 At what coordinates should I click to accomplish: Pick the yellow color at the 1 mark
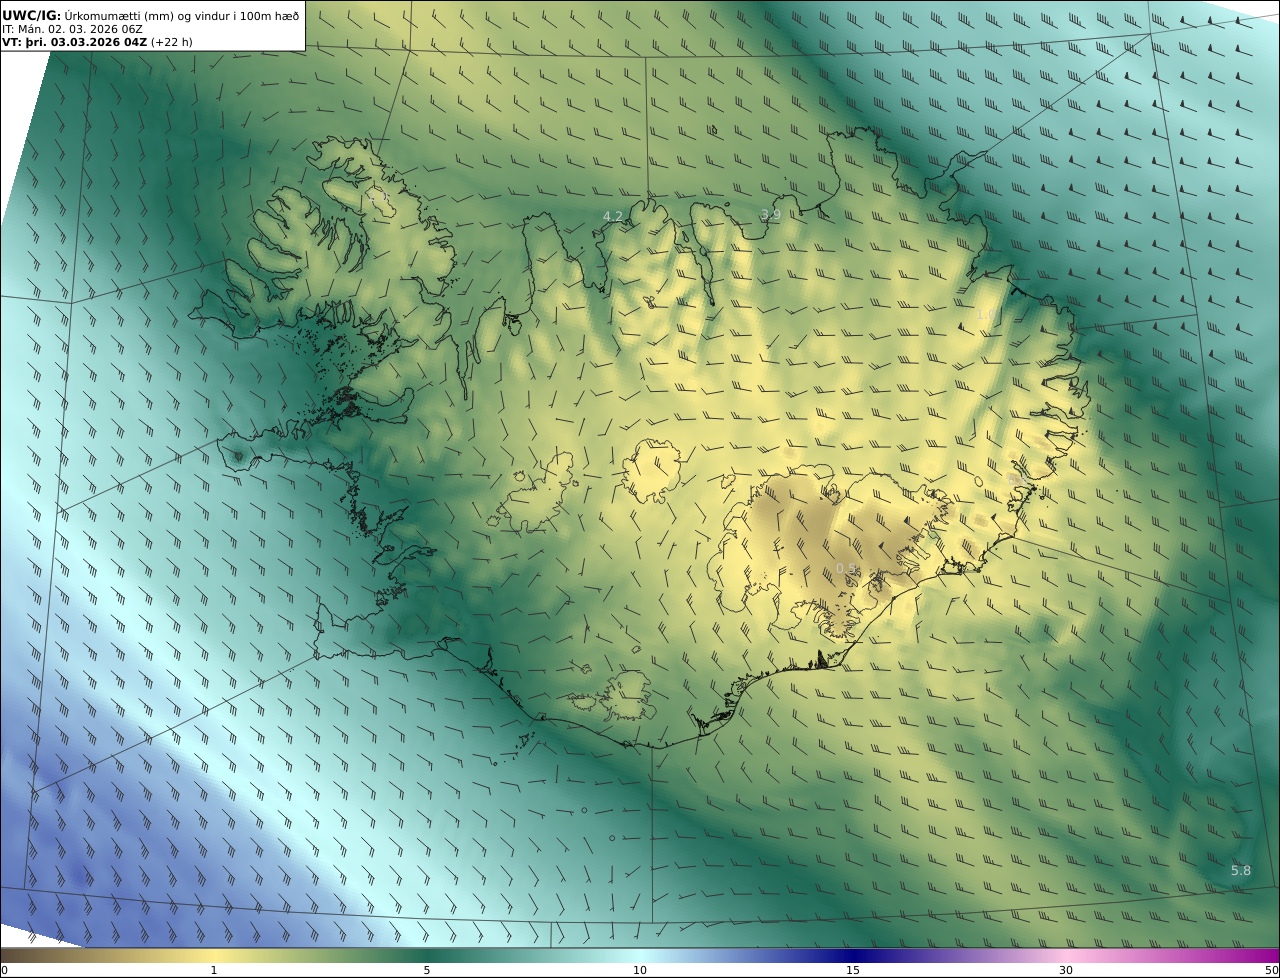tap(213, 956)
